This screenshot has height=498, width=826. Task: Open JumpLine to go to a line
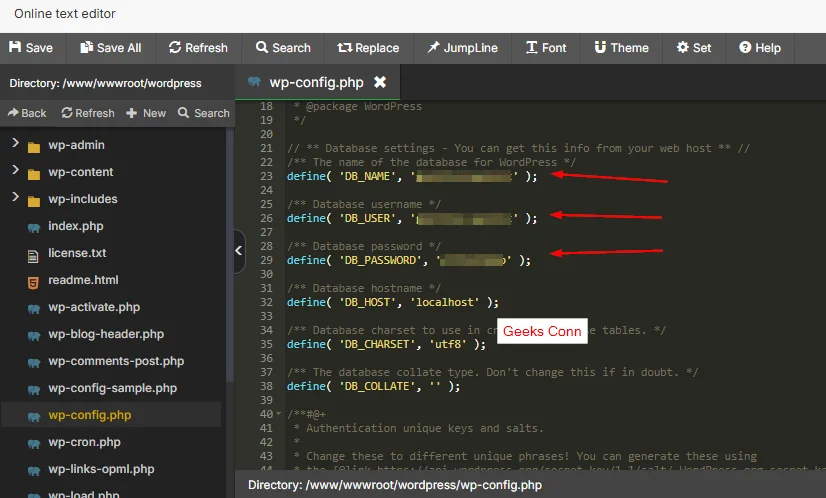point(463,48)
